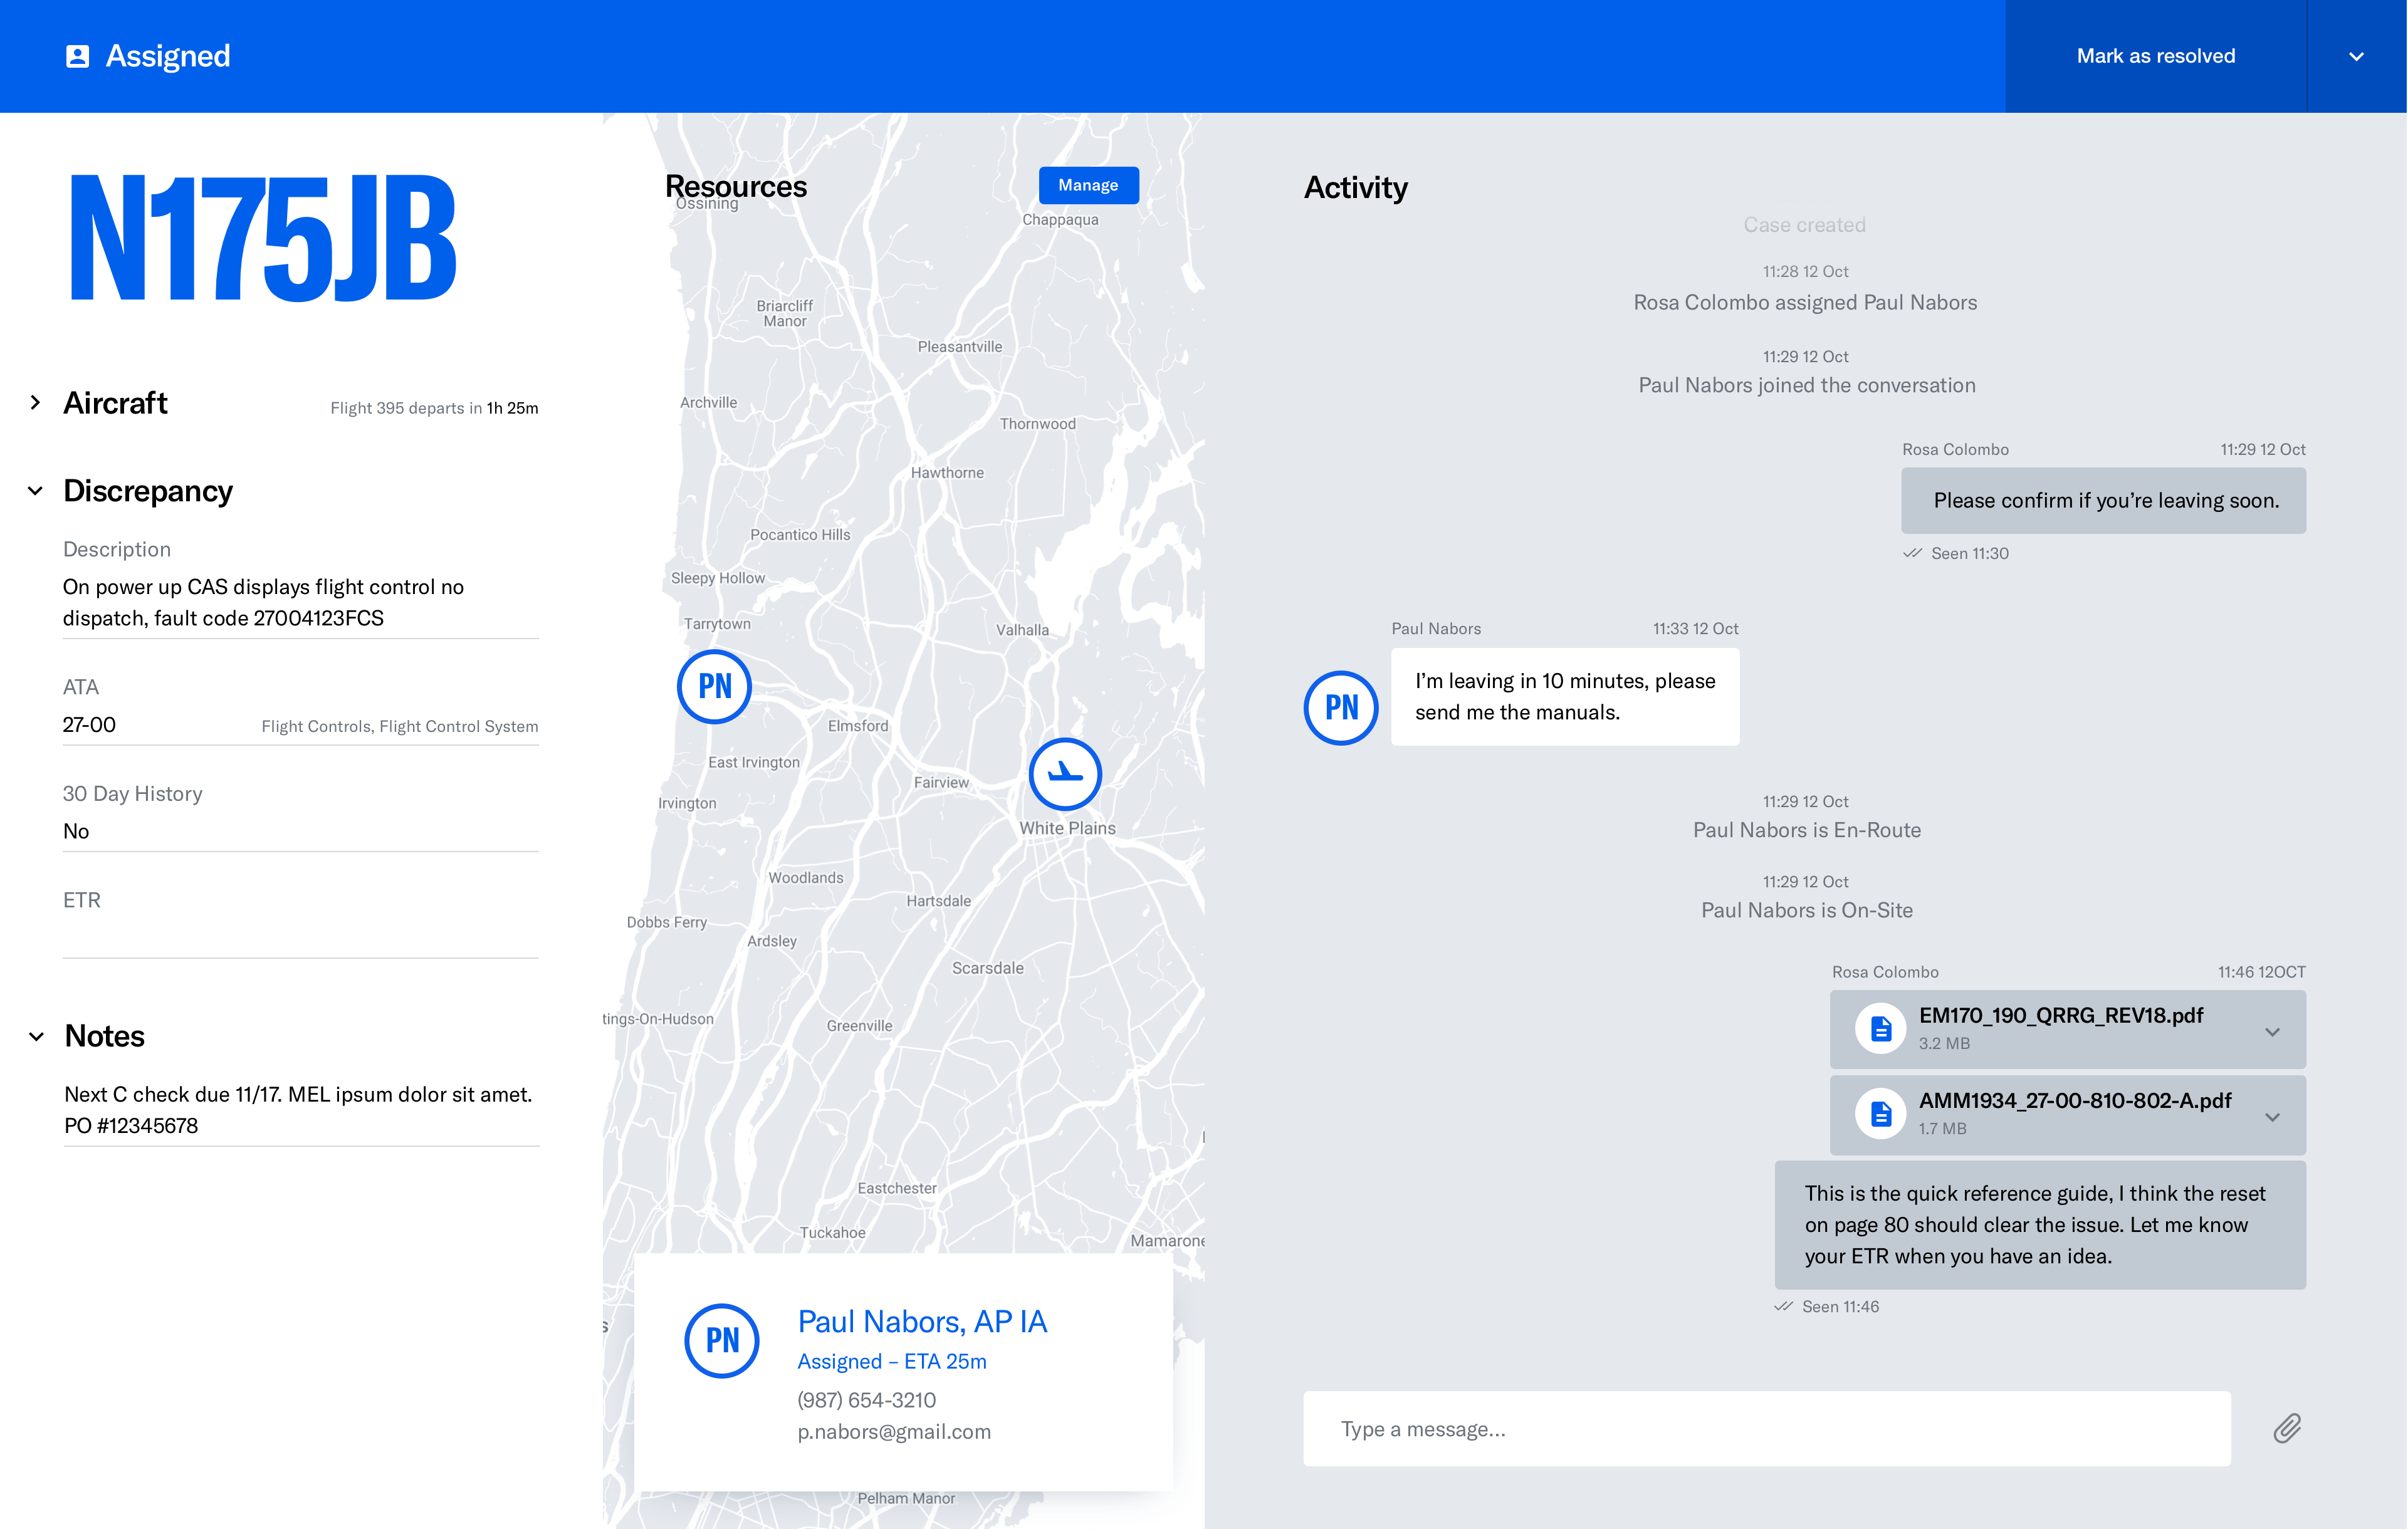The height and width of the screenshot is (1529, 2408).
Task: Click PN avatar in resource contact card
Action: point(722,1340)
